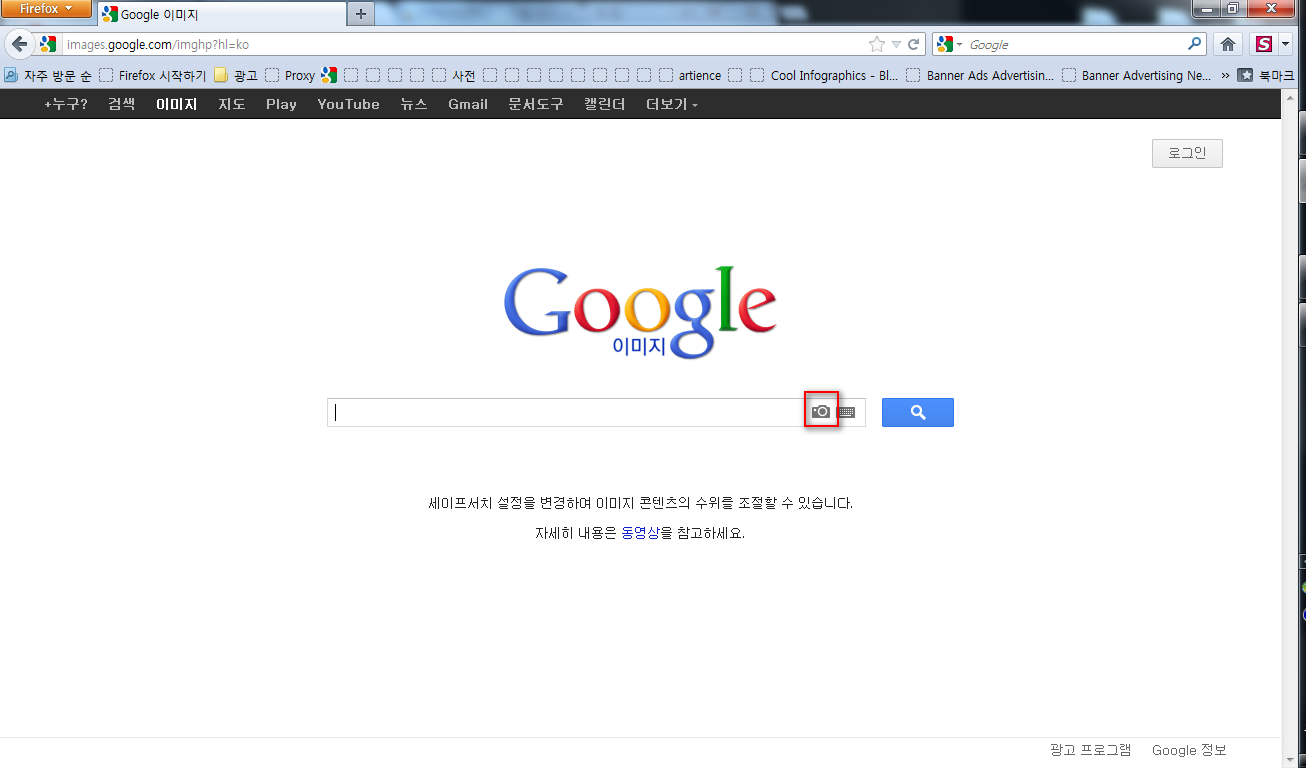
Task: Open the Proxy bookmark
Action: (x=291, y=75)
